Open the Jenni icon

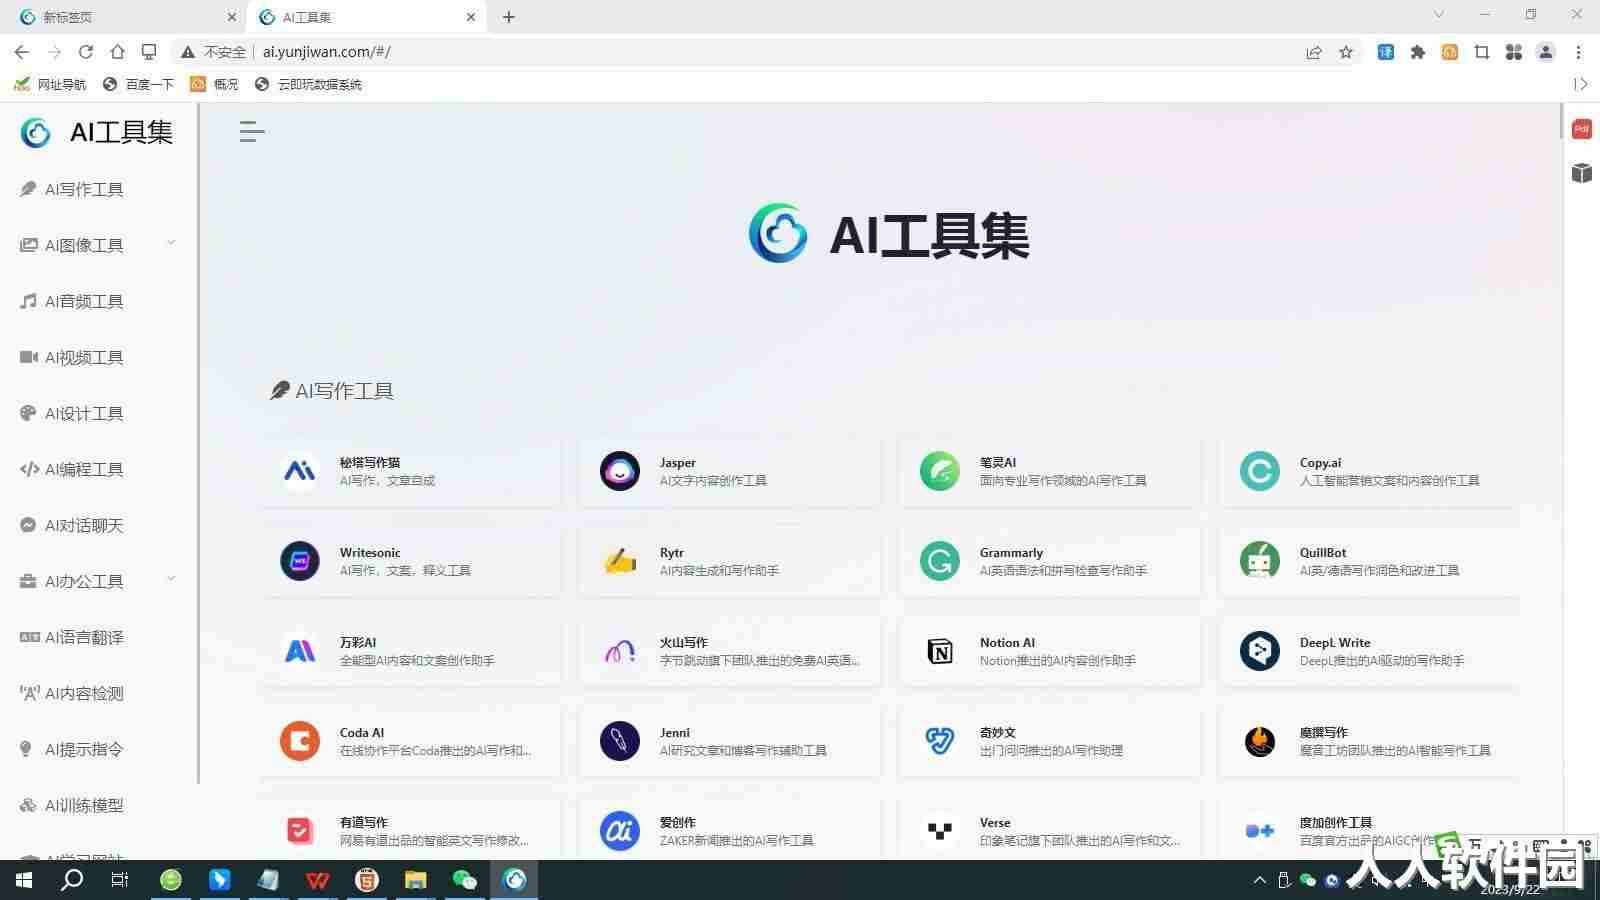coord(620,741)
